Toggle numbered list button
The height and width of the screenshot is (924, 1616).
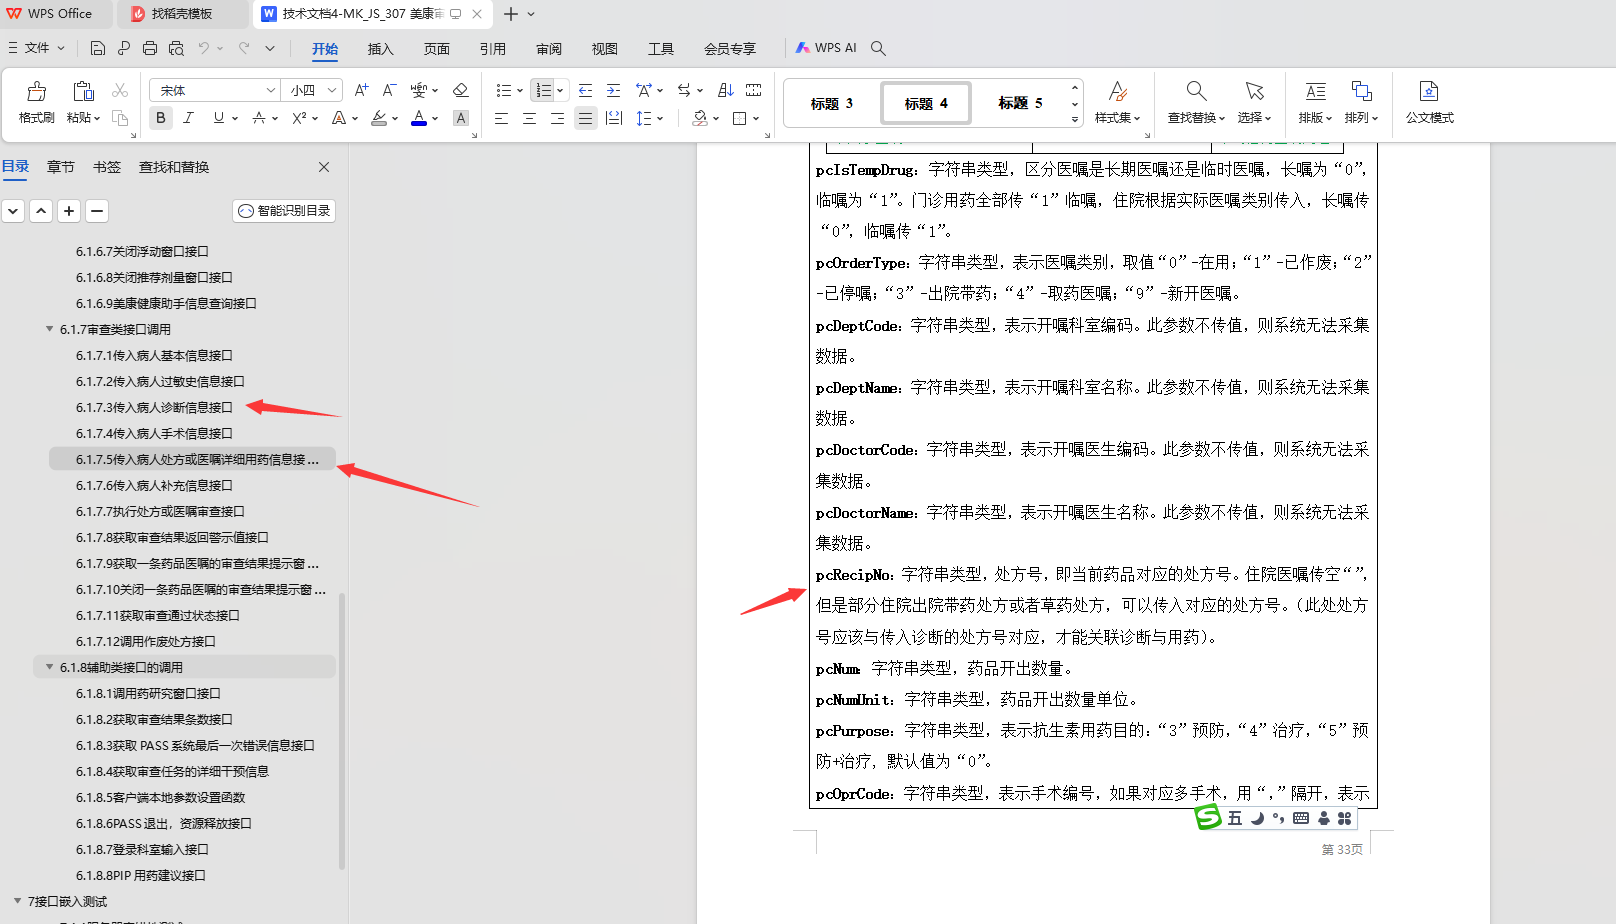(543, 90)
